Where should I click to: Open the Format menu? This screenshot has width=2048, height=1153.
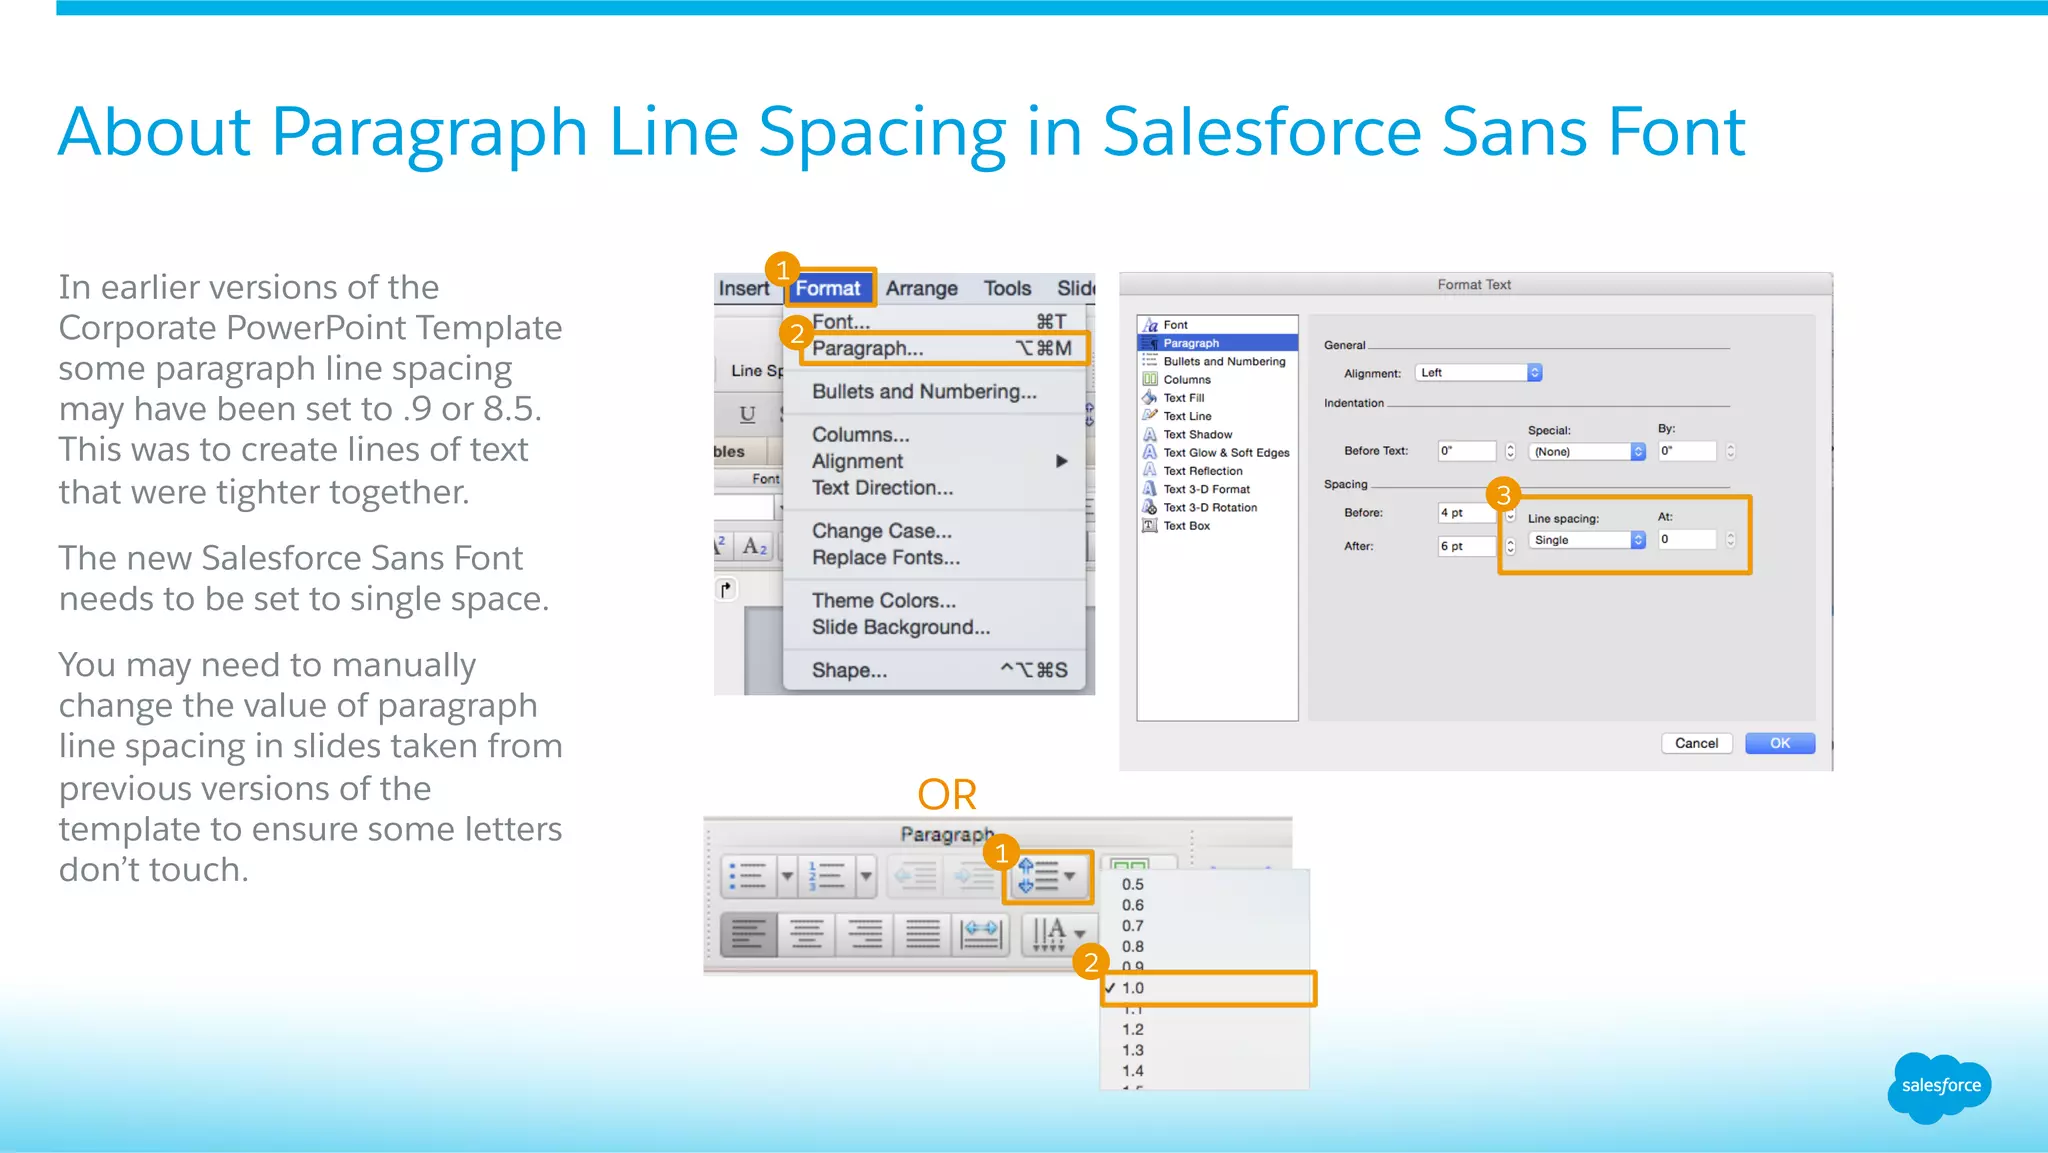click(x=828, y=288)
